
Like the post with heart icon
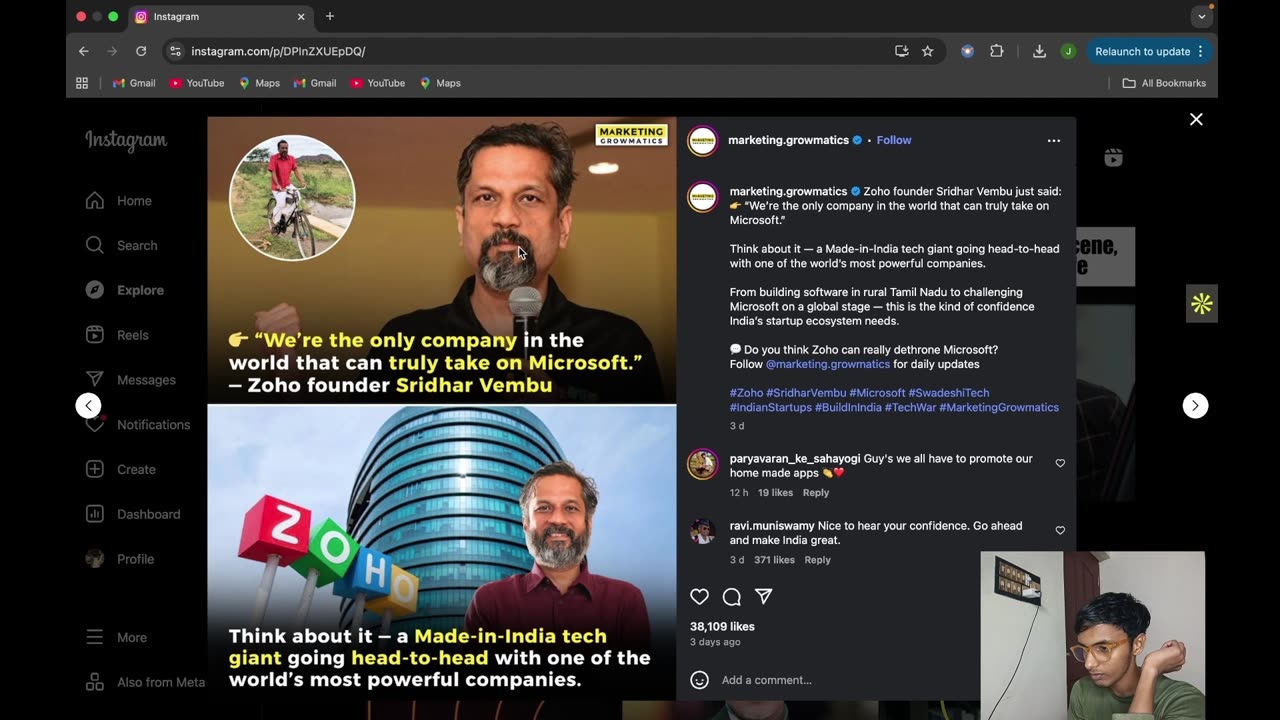point(700,597)
